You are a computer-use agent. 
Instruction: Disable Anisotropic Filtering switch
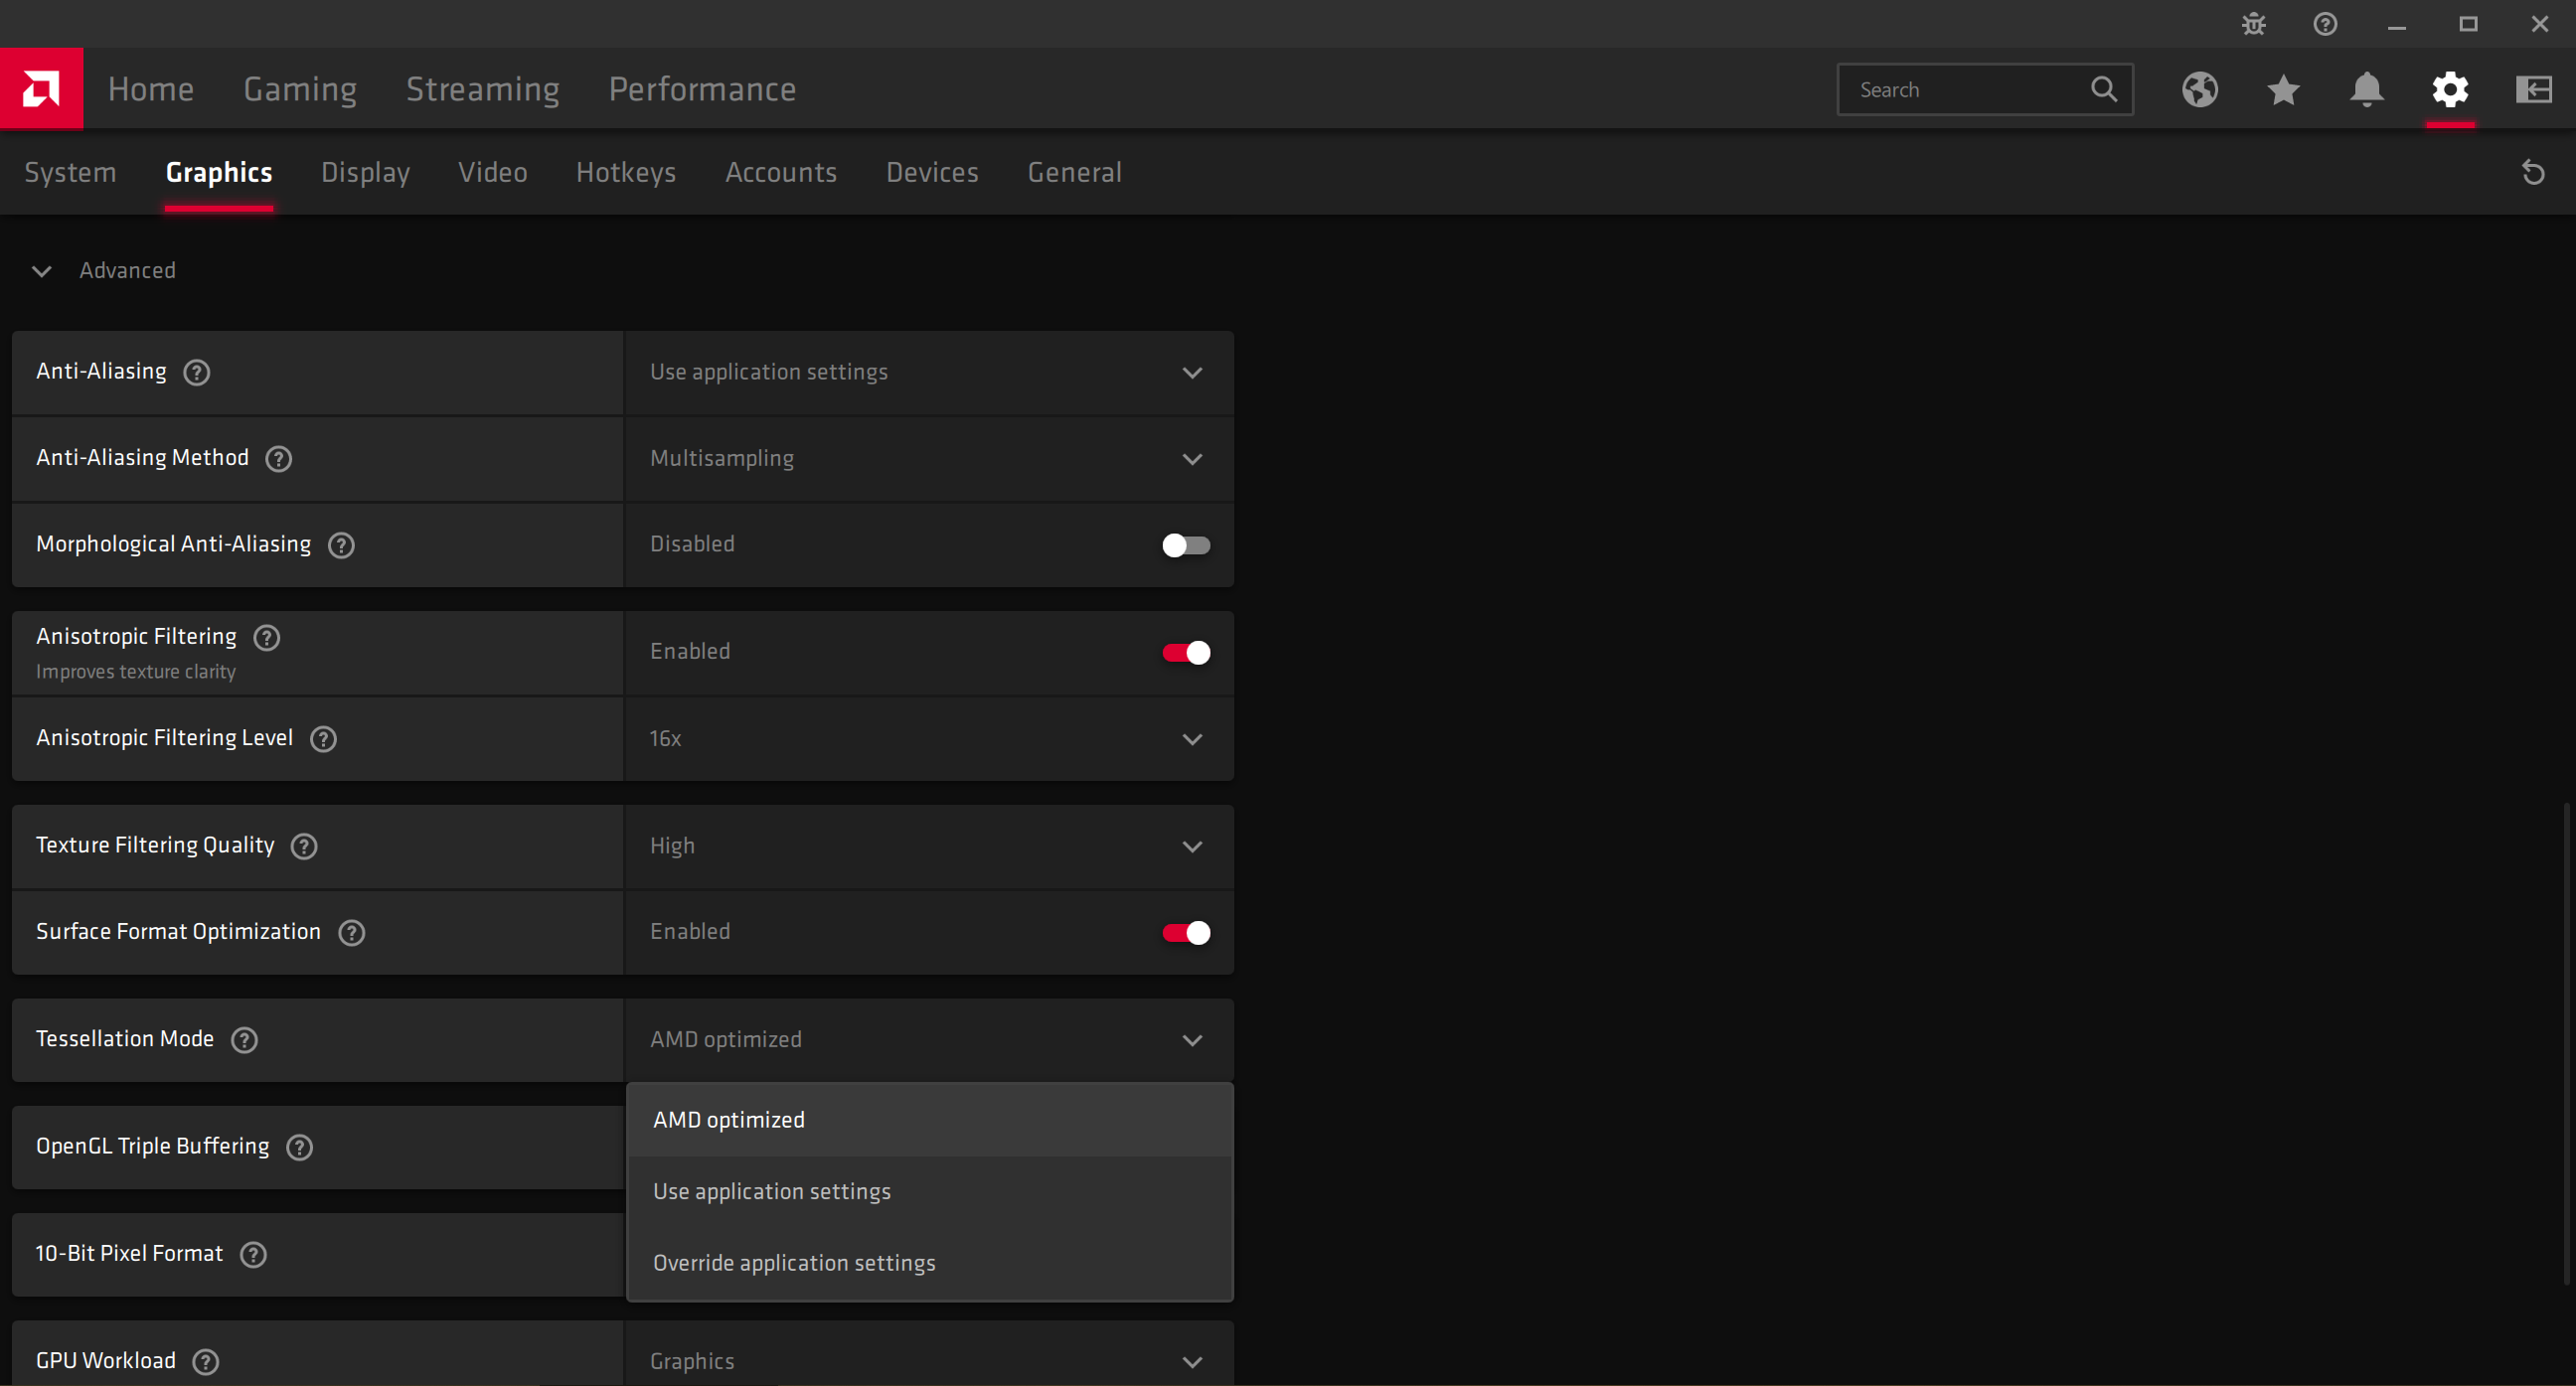(x=1185, y=653)
